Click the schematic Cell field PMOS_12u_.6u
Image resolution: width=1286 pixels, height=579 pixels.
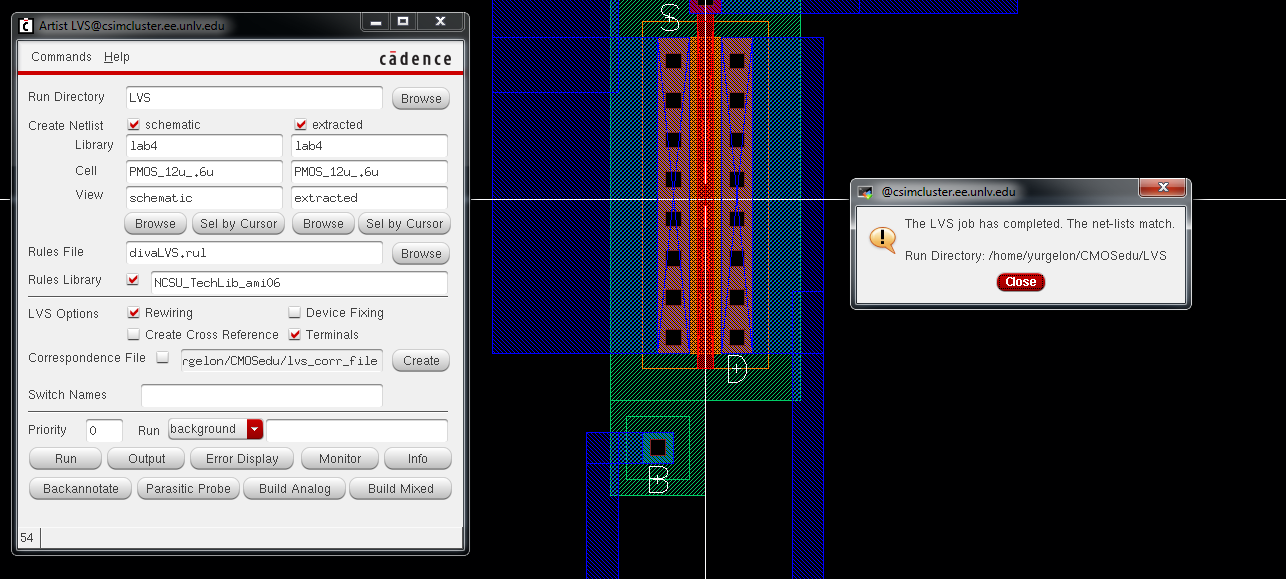204,172
